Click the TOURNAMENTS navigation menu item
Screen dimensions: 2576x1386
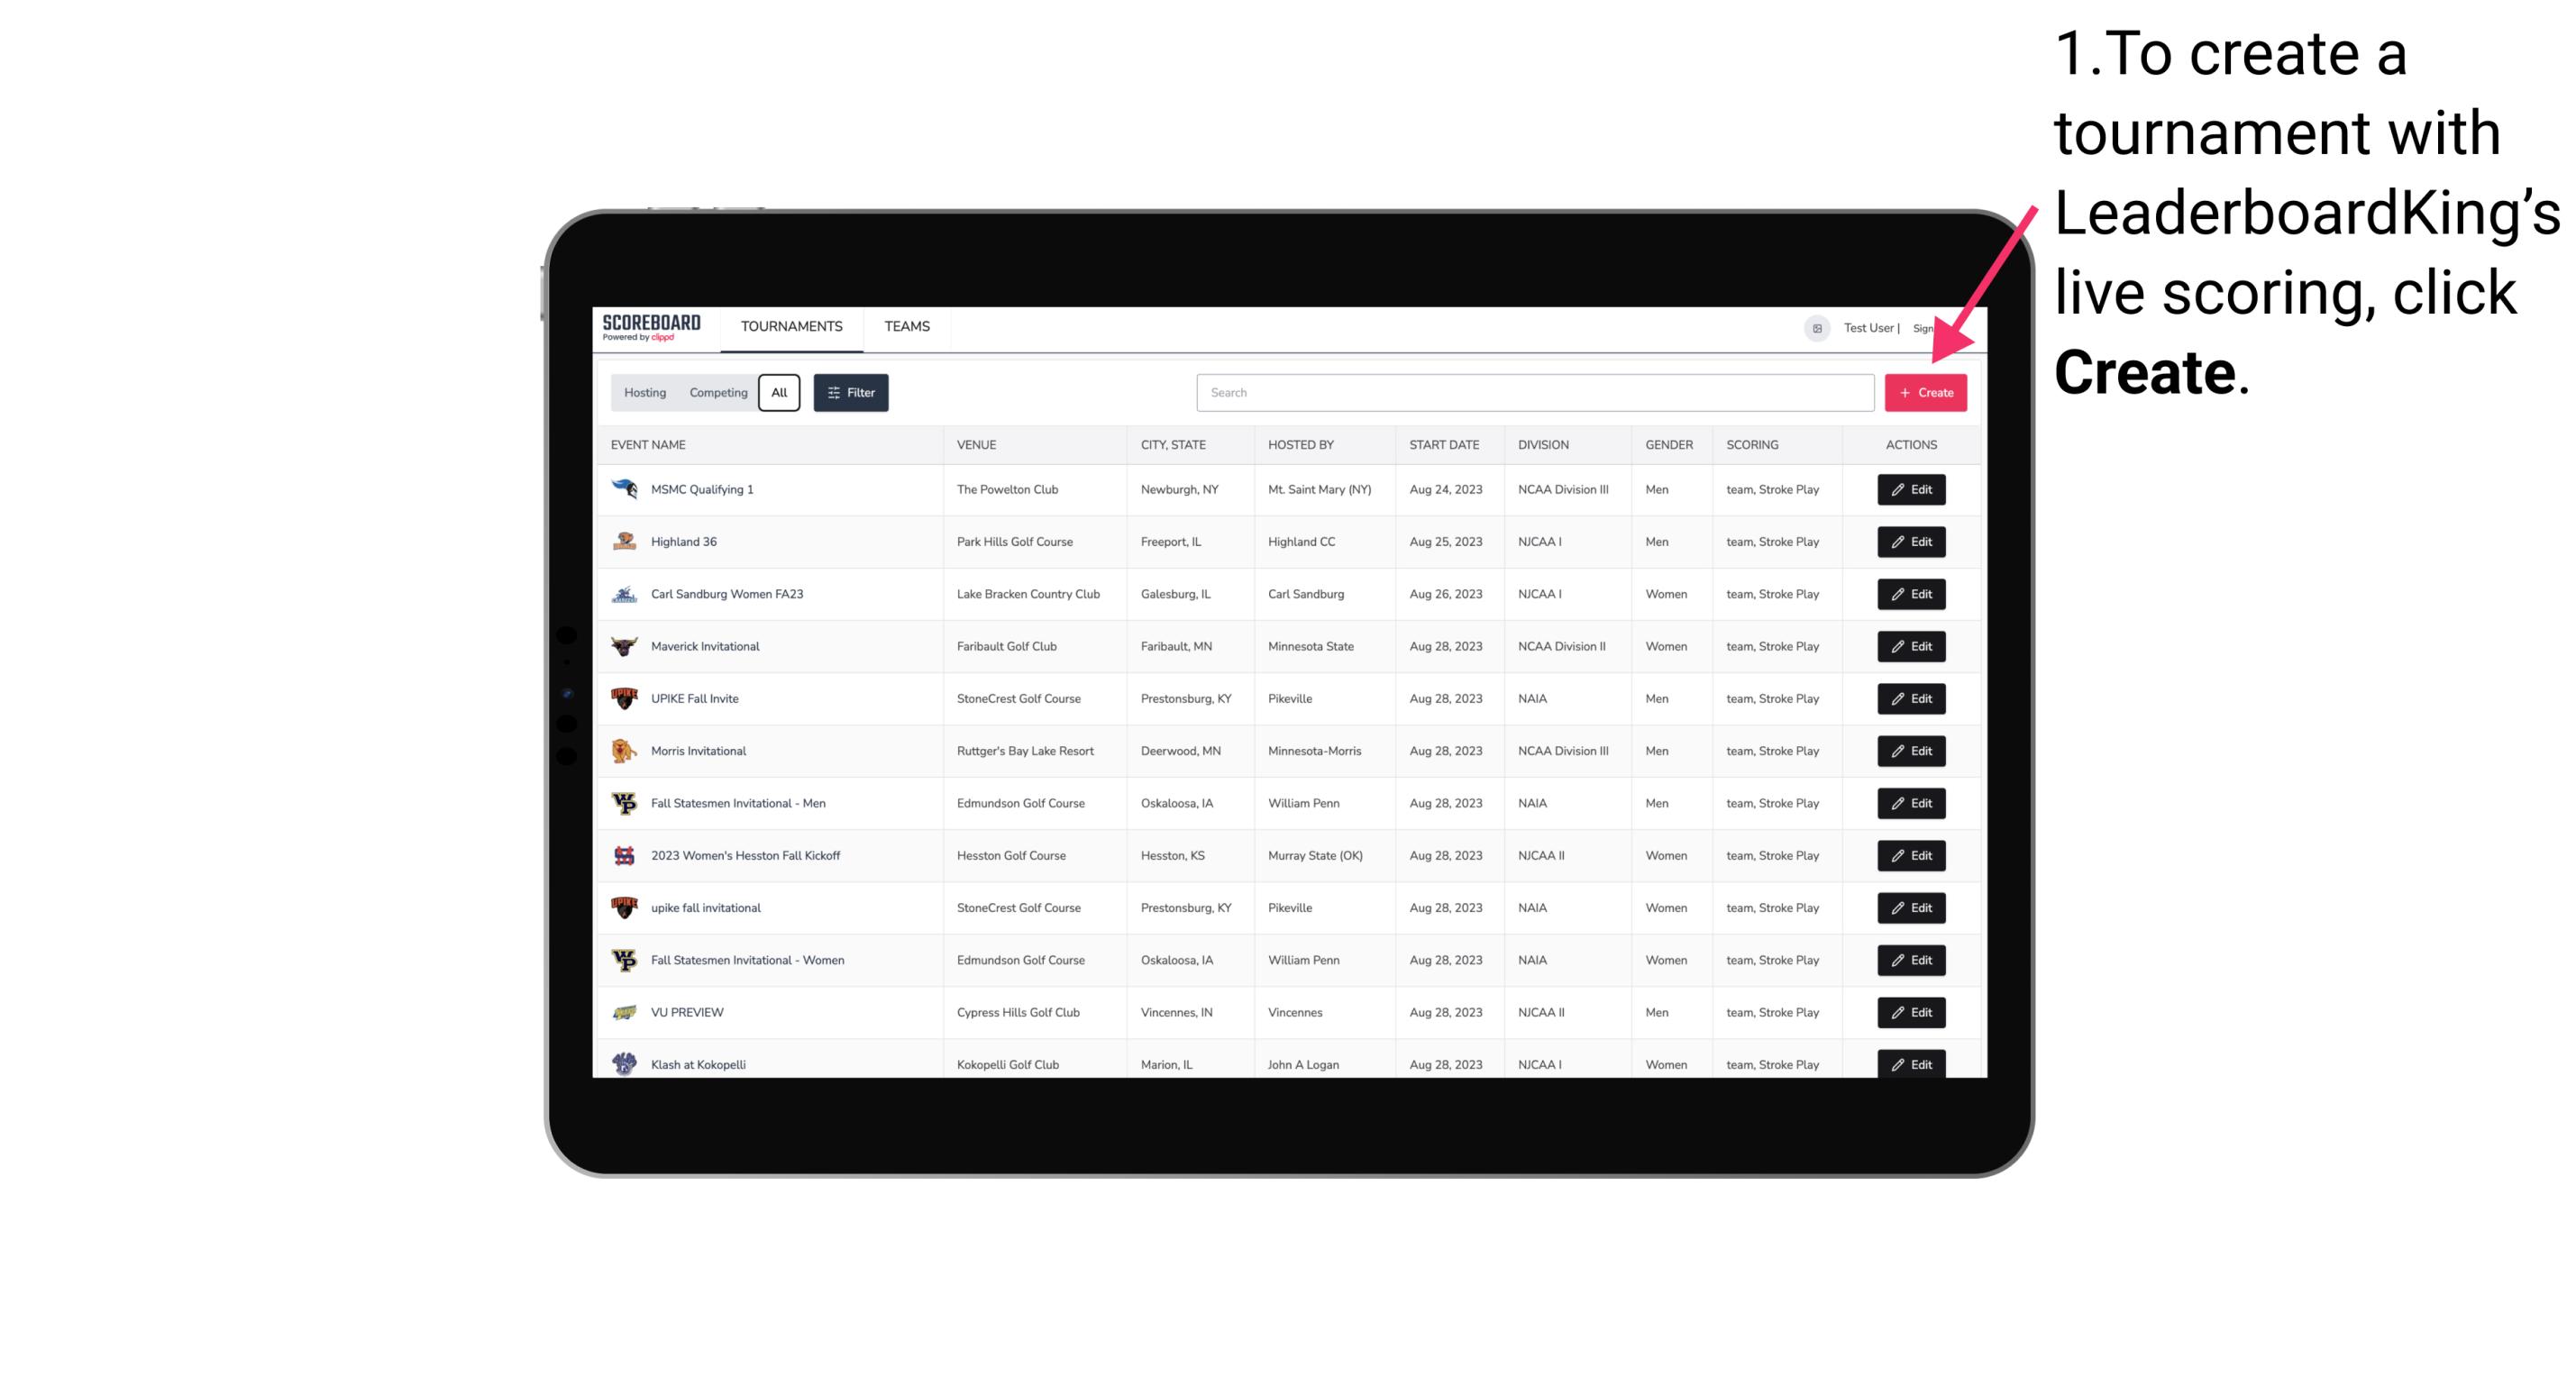792,326
